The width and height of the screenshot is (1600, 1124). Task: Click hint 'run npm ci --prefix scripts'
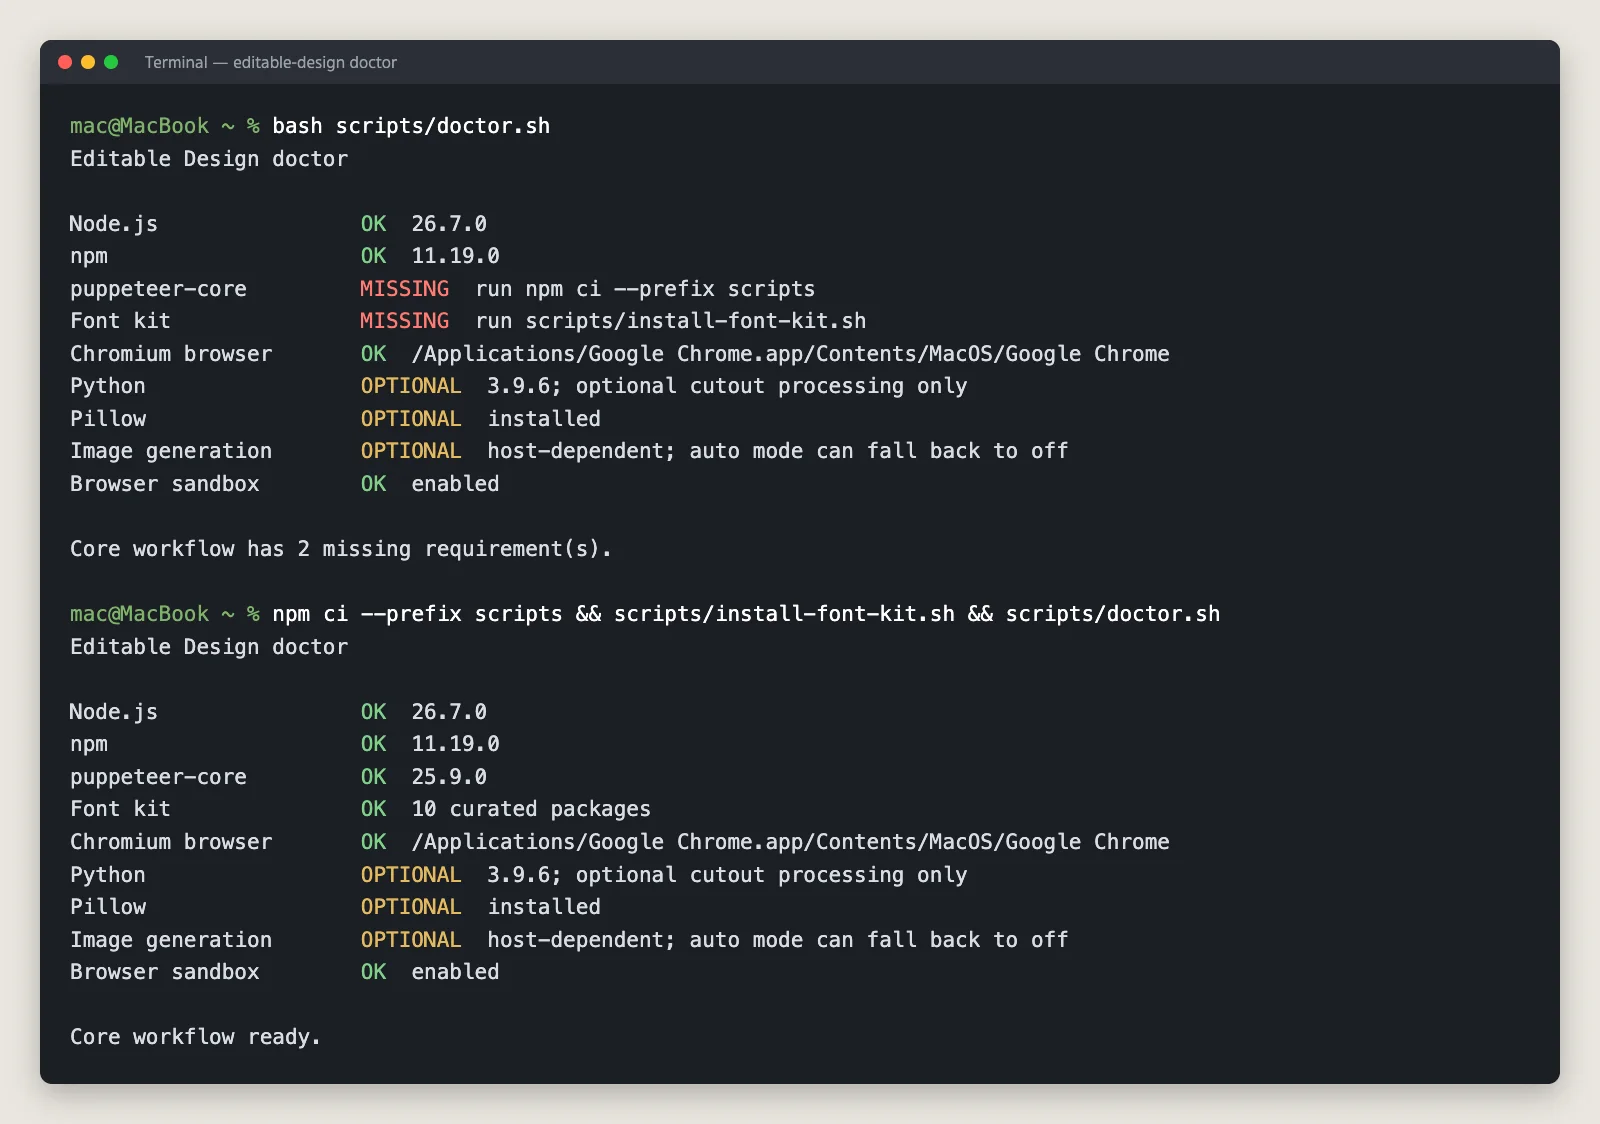point(645,289)
